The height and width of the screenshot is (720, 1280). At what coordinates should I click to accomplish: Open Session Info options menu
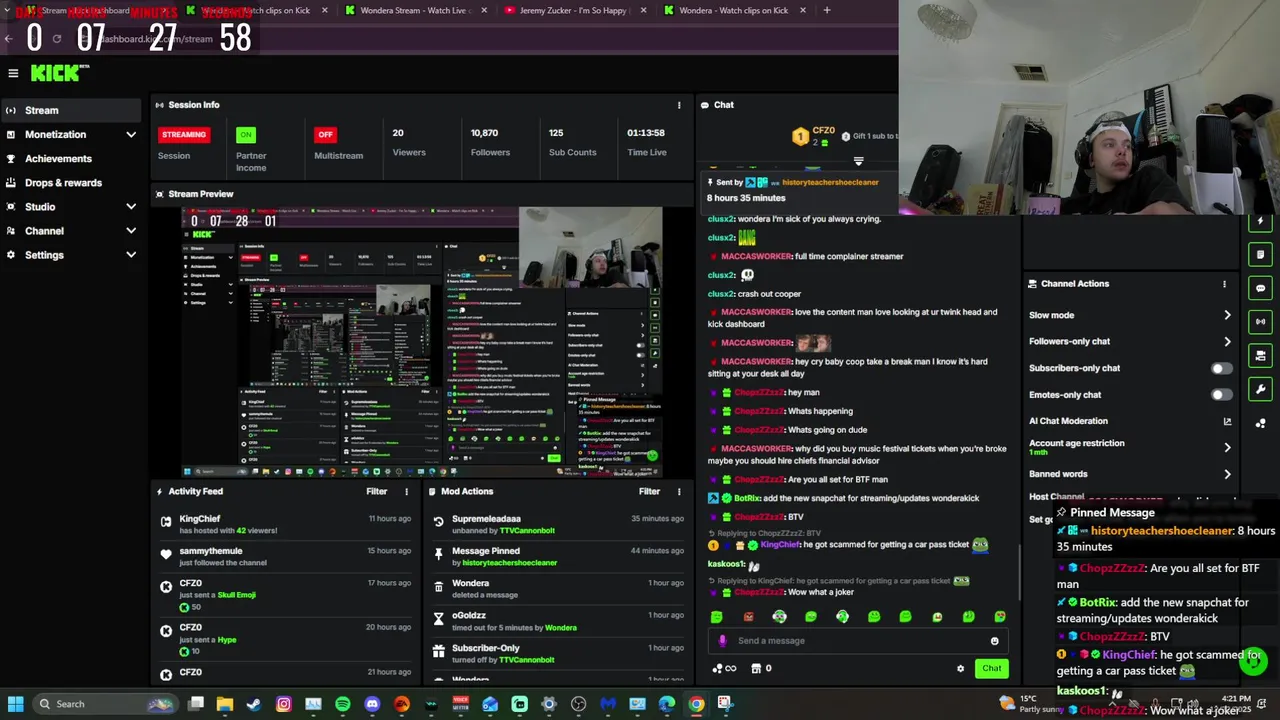679,105
